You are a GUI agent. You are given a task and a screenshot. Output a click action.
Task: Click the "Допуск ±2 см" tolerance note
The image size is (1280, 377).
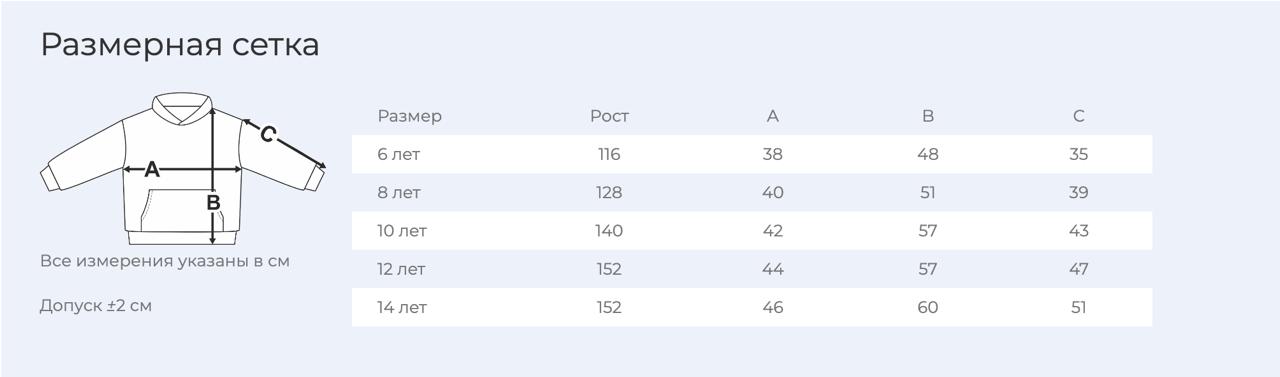[96, 305]
